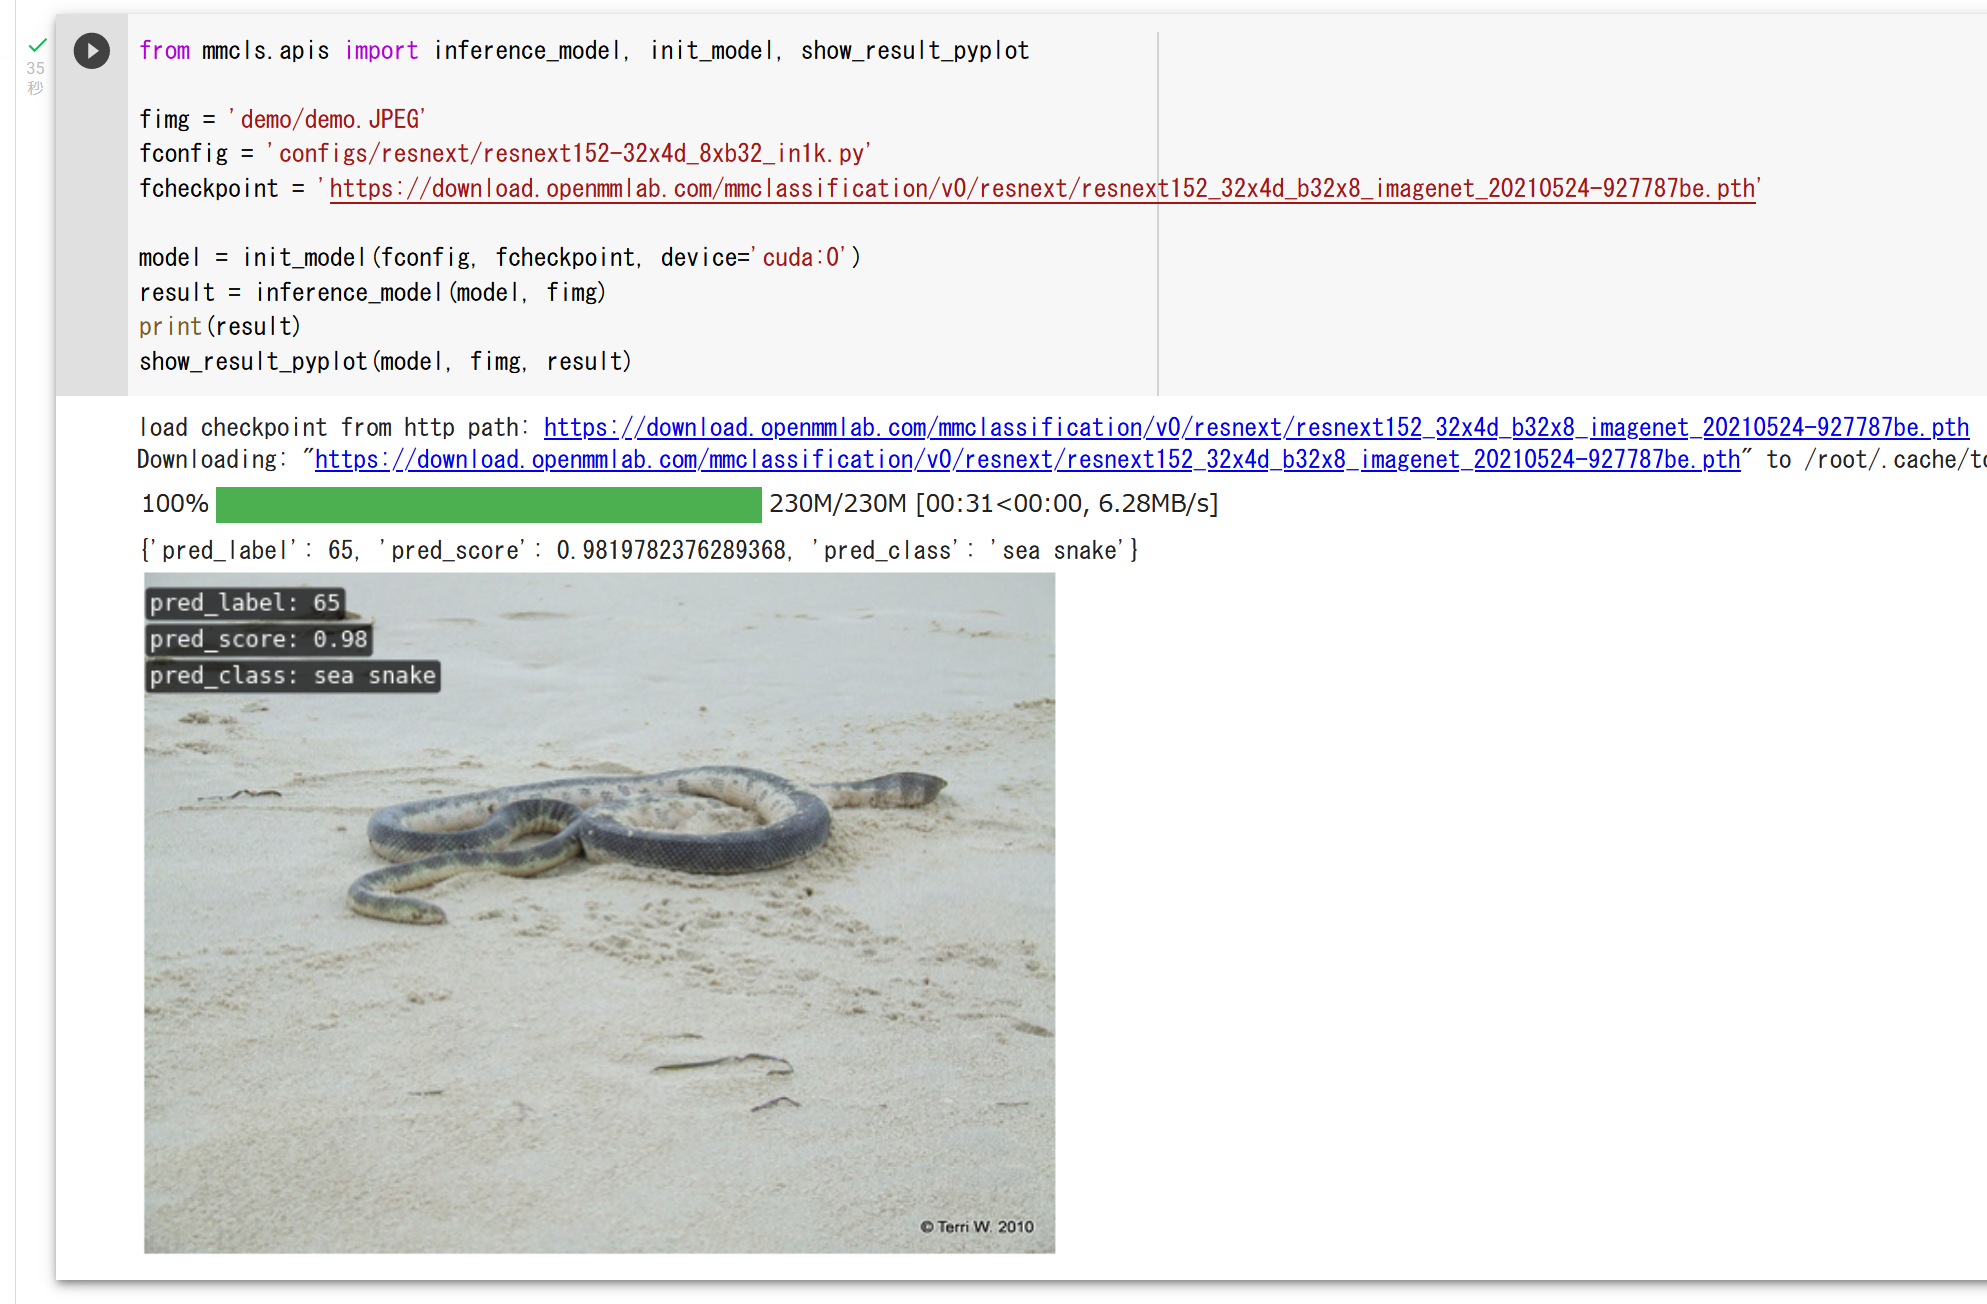This screenshot has width=1987, height=1304.
Task: Click the 100% progress percentage text
Action: (x=175, y=503)
